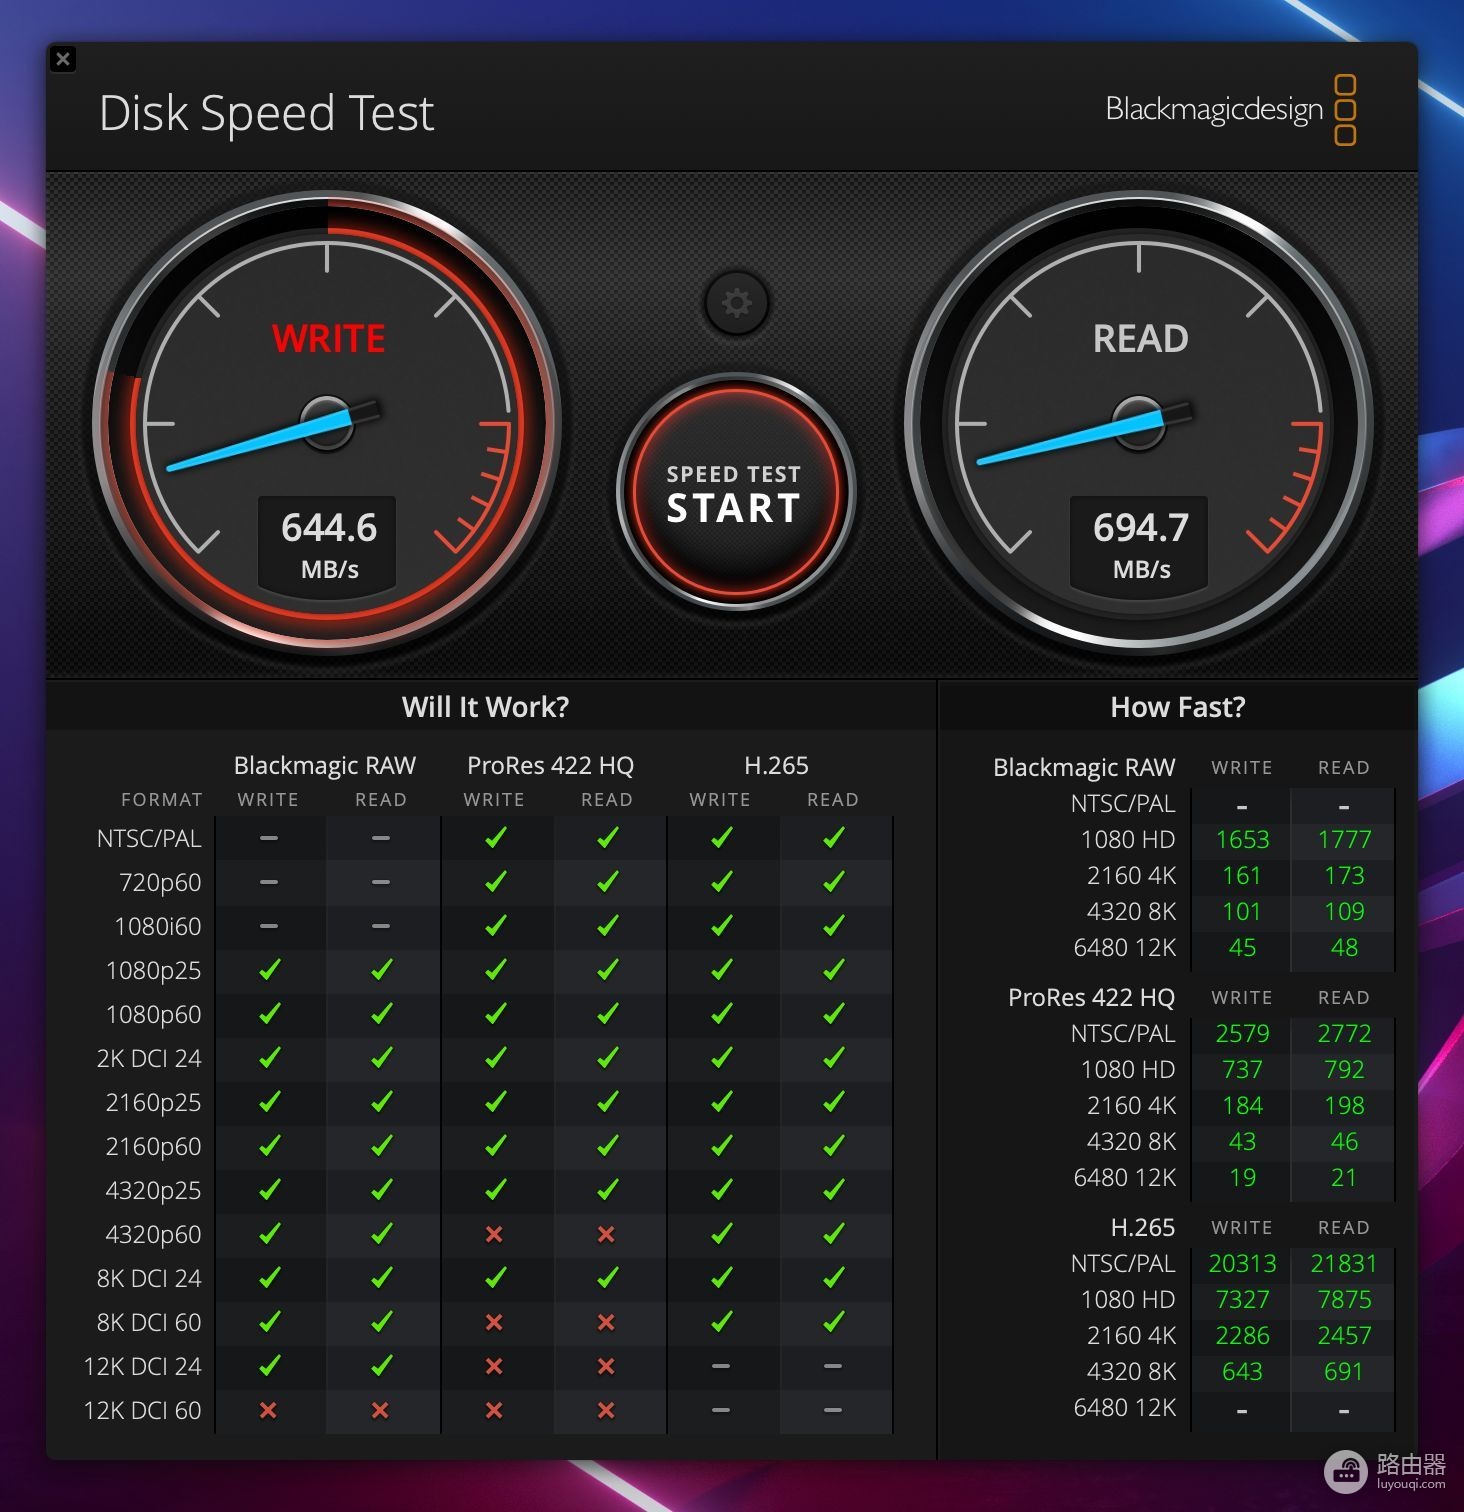Click the ProRes read check for NTSC/PAL
Image resolution: width=1464 pixels, height=1512 pixels.
(x=607, y=838)
